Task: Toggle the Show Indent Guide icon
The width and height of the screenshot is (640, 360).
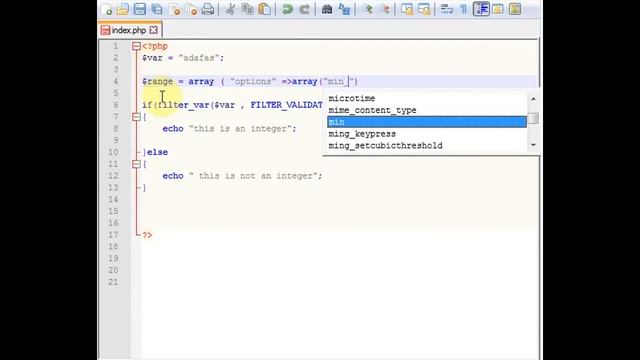Action: 481,9
